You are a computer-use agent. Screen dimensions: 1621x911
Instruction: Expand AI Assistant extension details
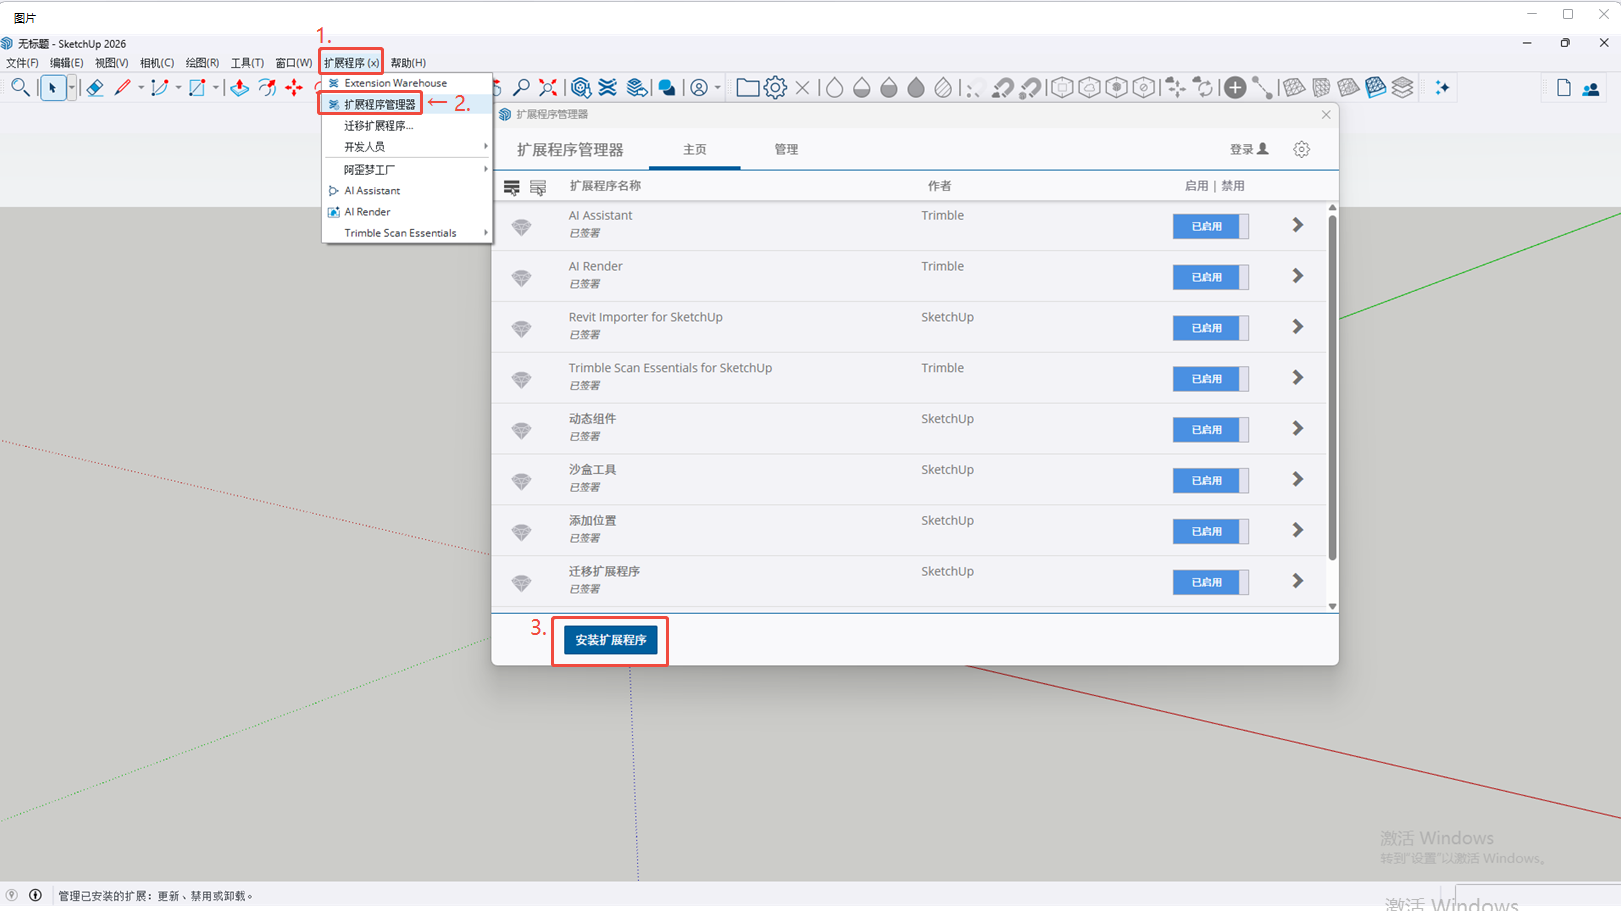[1298, 225]
